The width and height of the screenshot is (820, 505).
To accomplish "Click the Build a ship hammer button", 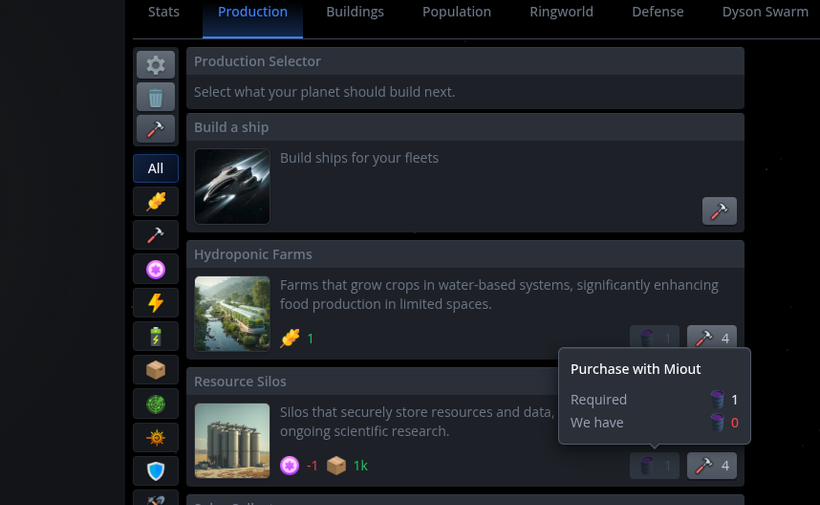I will [719, 211].
